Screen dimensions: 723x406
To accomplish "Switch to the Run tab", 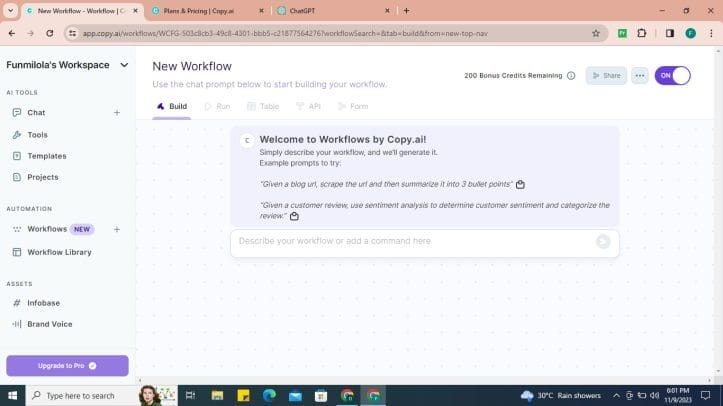I will click(216, 106).
